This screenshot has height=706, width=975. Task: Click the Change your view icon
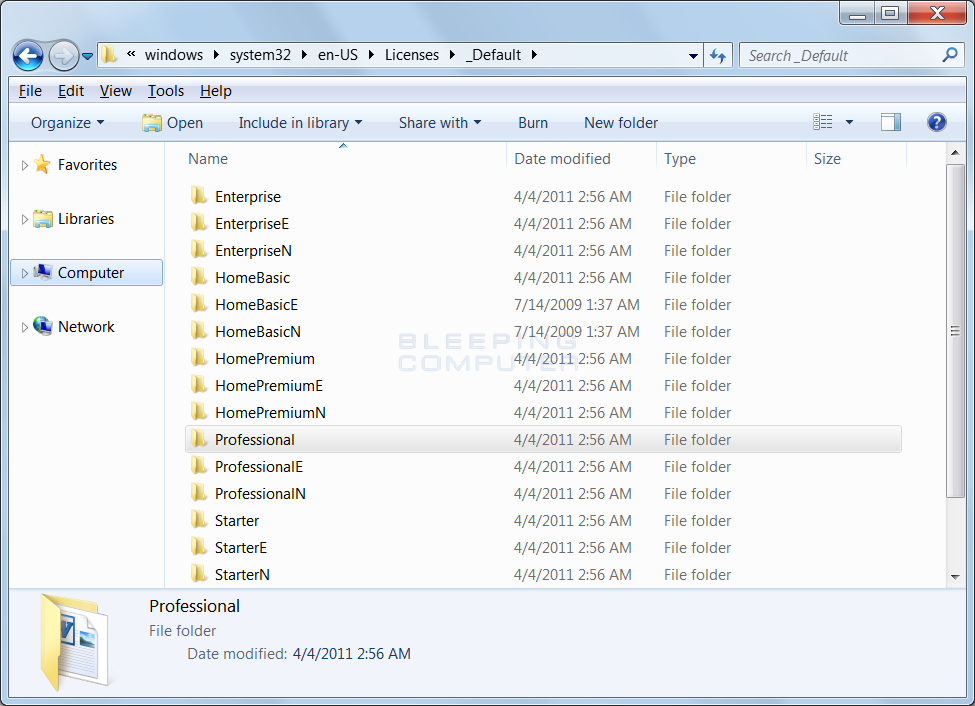click(823, 122)
